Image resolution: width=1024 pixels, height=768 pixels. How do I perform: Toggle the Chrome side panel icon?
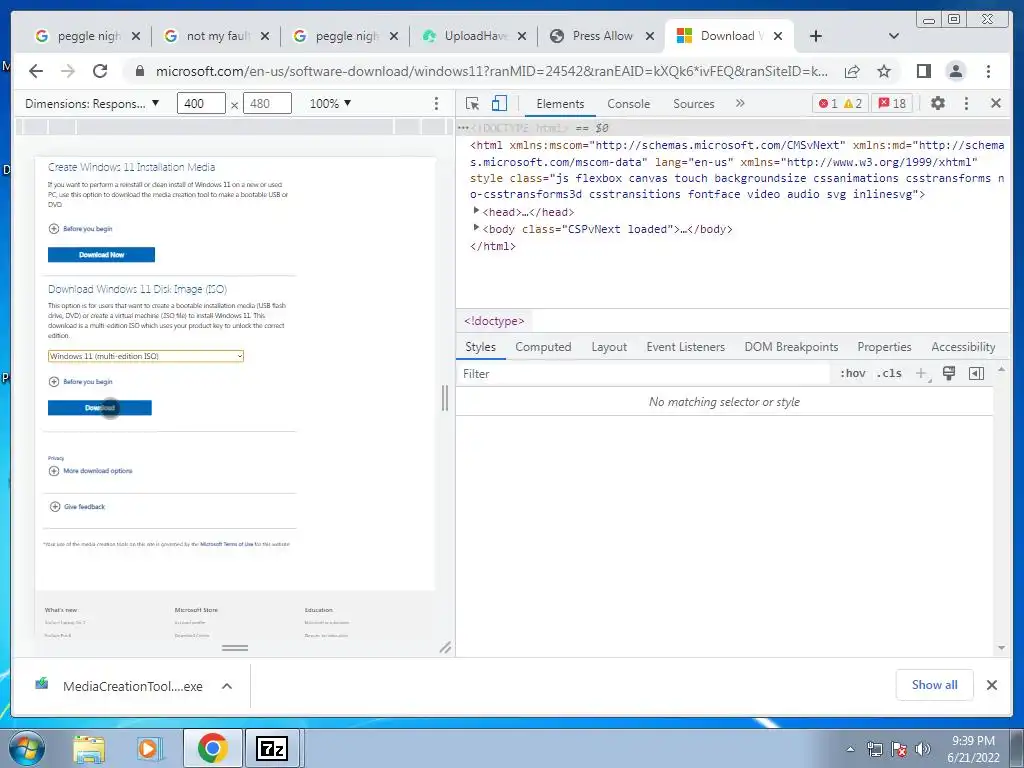coord(923,71)
